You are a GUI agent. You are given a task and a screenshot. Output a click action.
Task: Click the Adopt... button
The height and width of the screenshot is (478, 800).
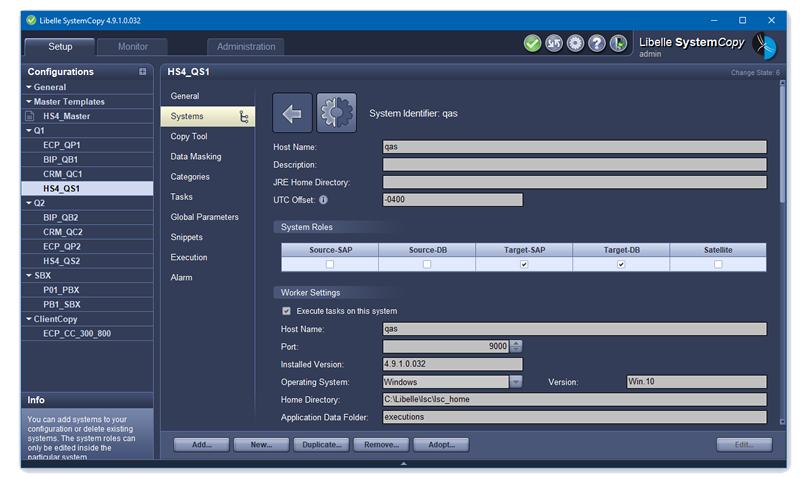click(441, 445)
